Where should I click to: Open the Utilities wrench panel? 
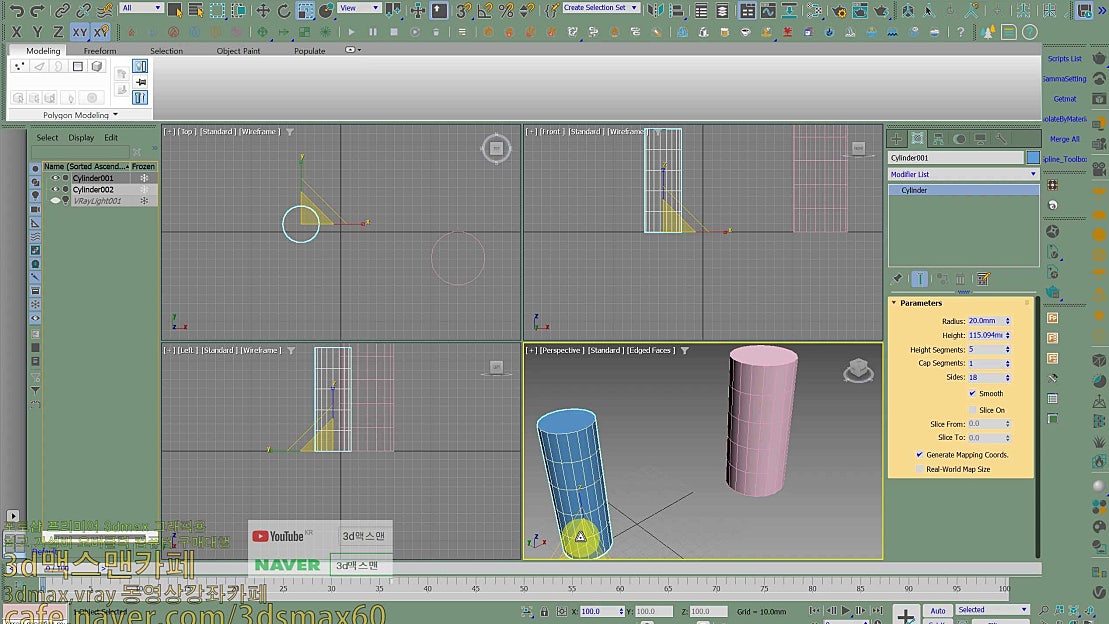1003,140
